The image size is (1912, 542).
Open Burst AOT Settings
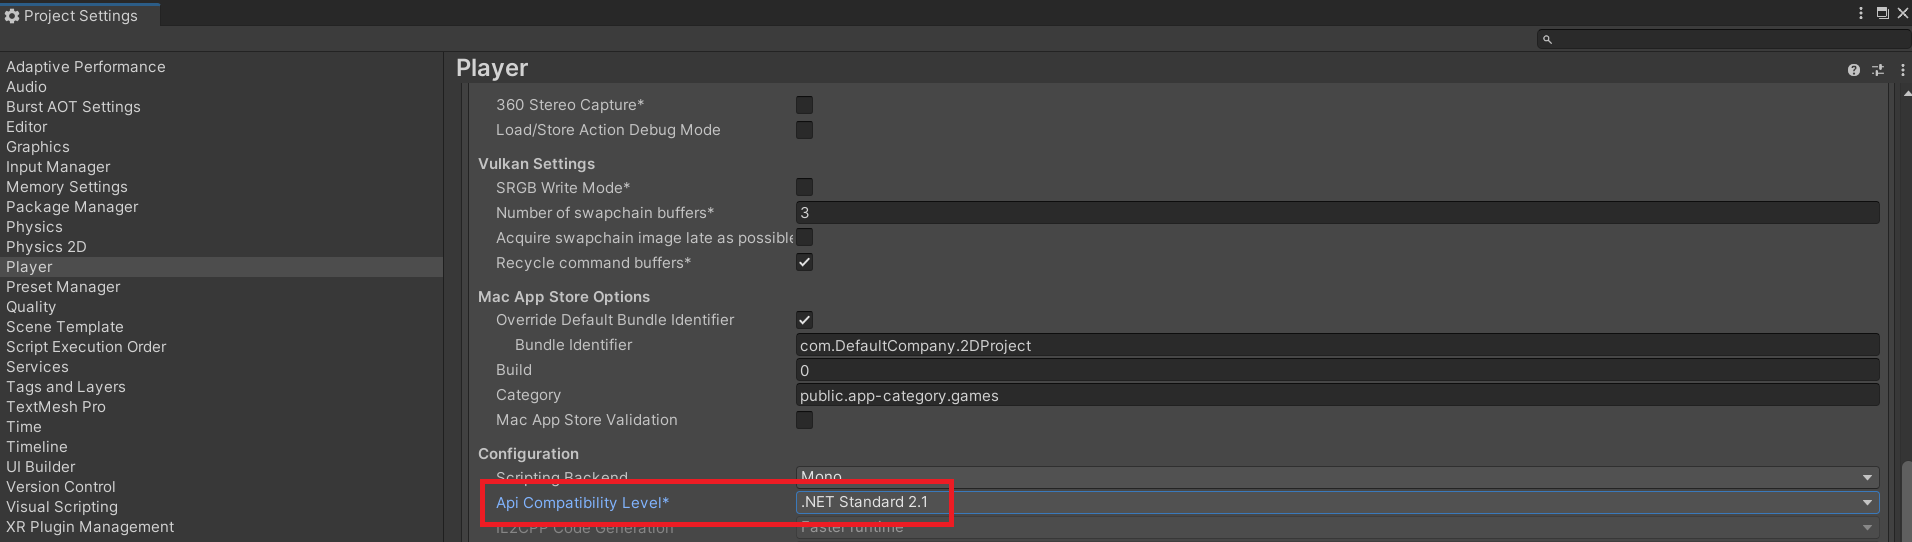[x=73, y=107]
